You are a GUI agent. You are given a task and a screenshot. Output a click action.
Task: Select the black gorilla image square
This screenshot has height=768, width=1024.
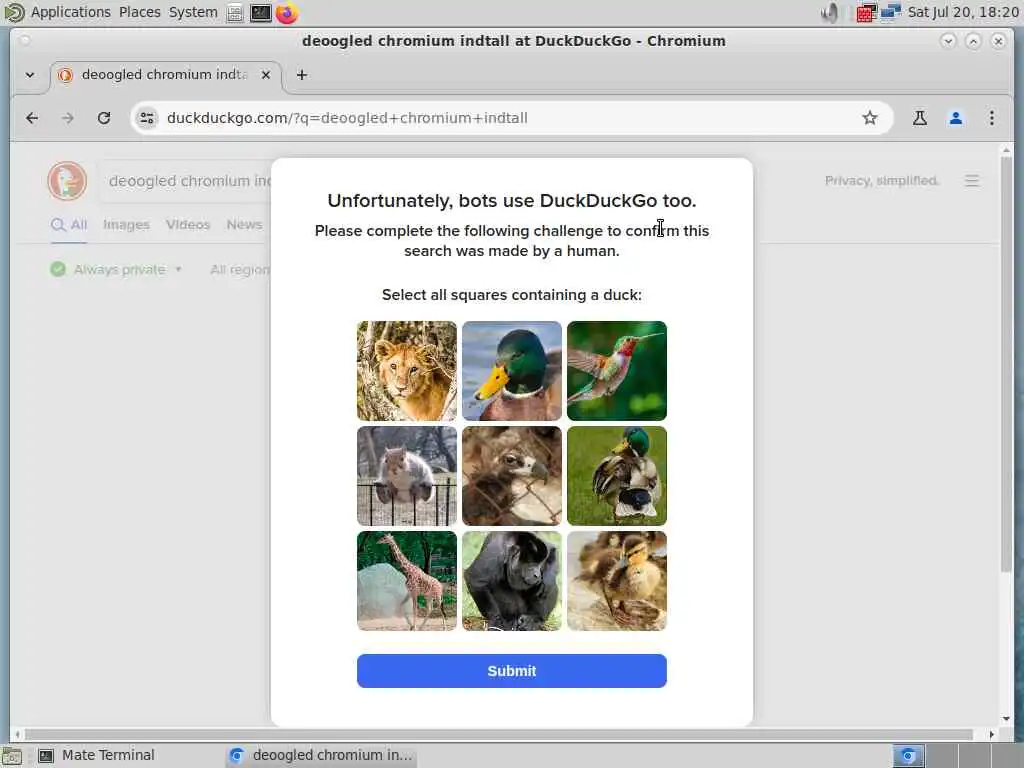pyautogui.click(x=512, y=581)
